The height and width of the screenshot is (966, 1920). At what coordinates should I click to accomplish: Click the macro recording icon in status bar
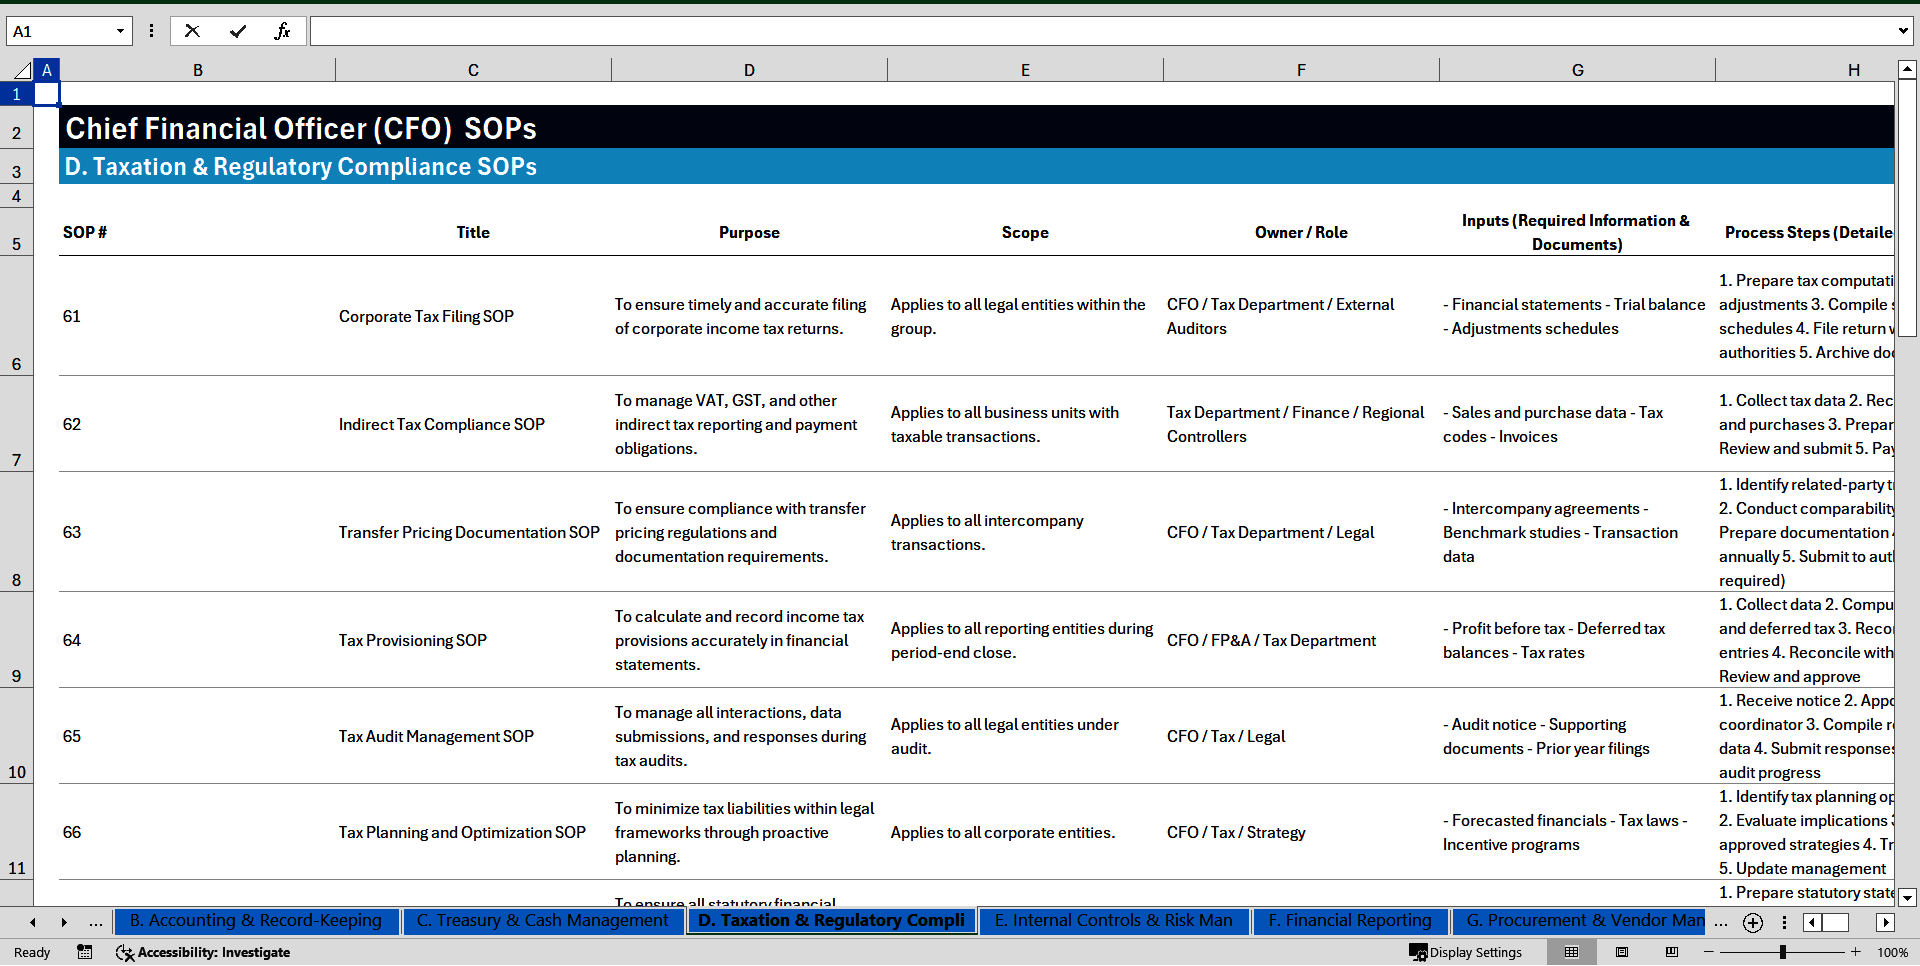(85, 952)
